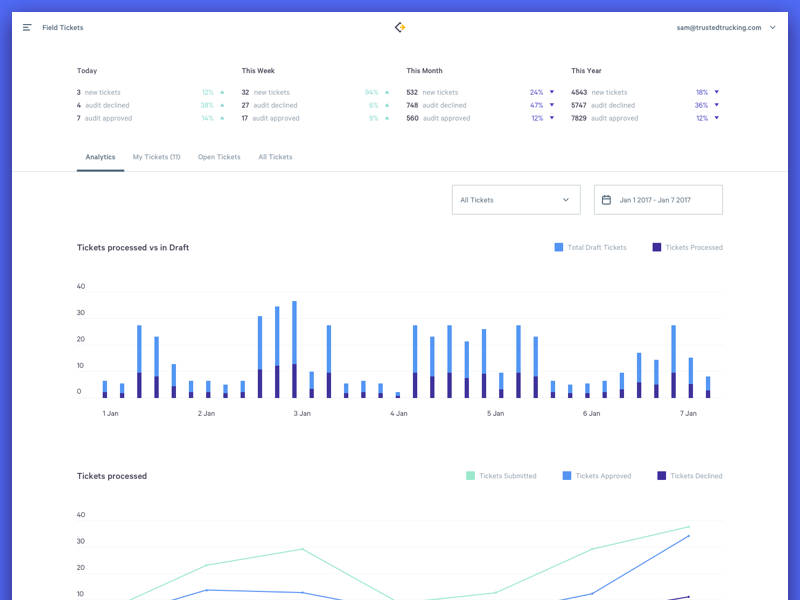The image size is (800, 600).
Task: Click the calendar icon in date field
Action: click(x=606, y=200)
